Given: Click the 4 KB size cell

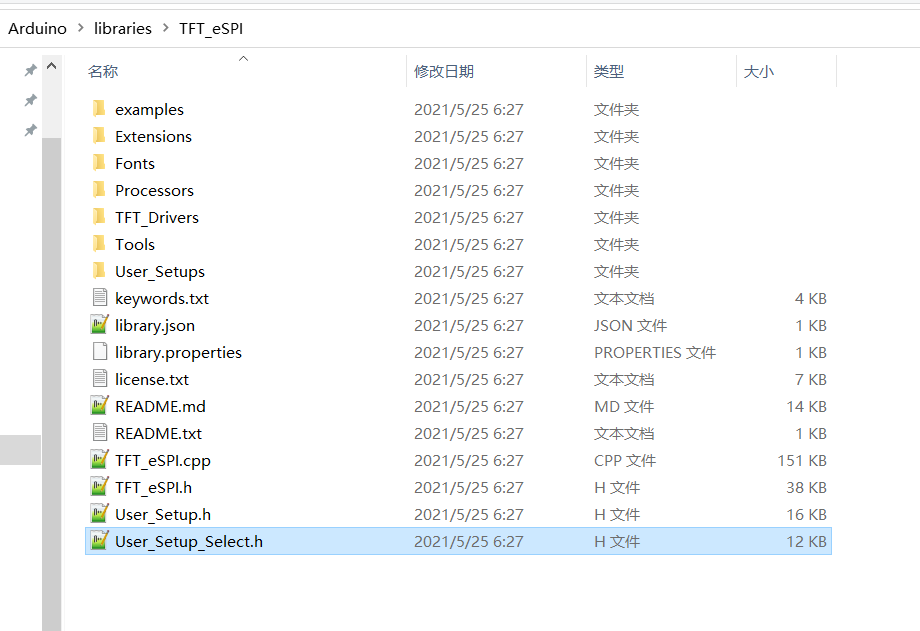Looking at the screenshot, I should pos(811,298).
